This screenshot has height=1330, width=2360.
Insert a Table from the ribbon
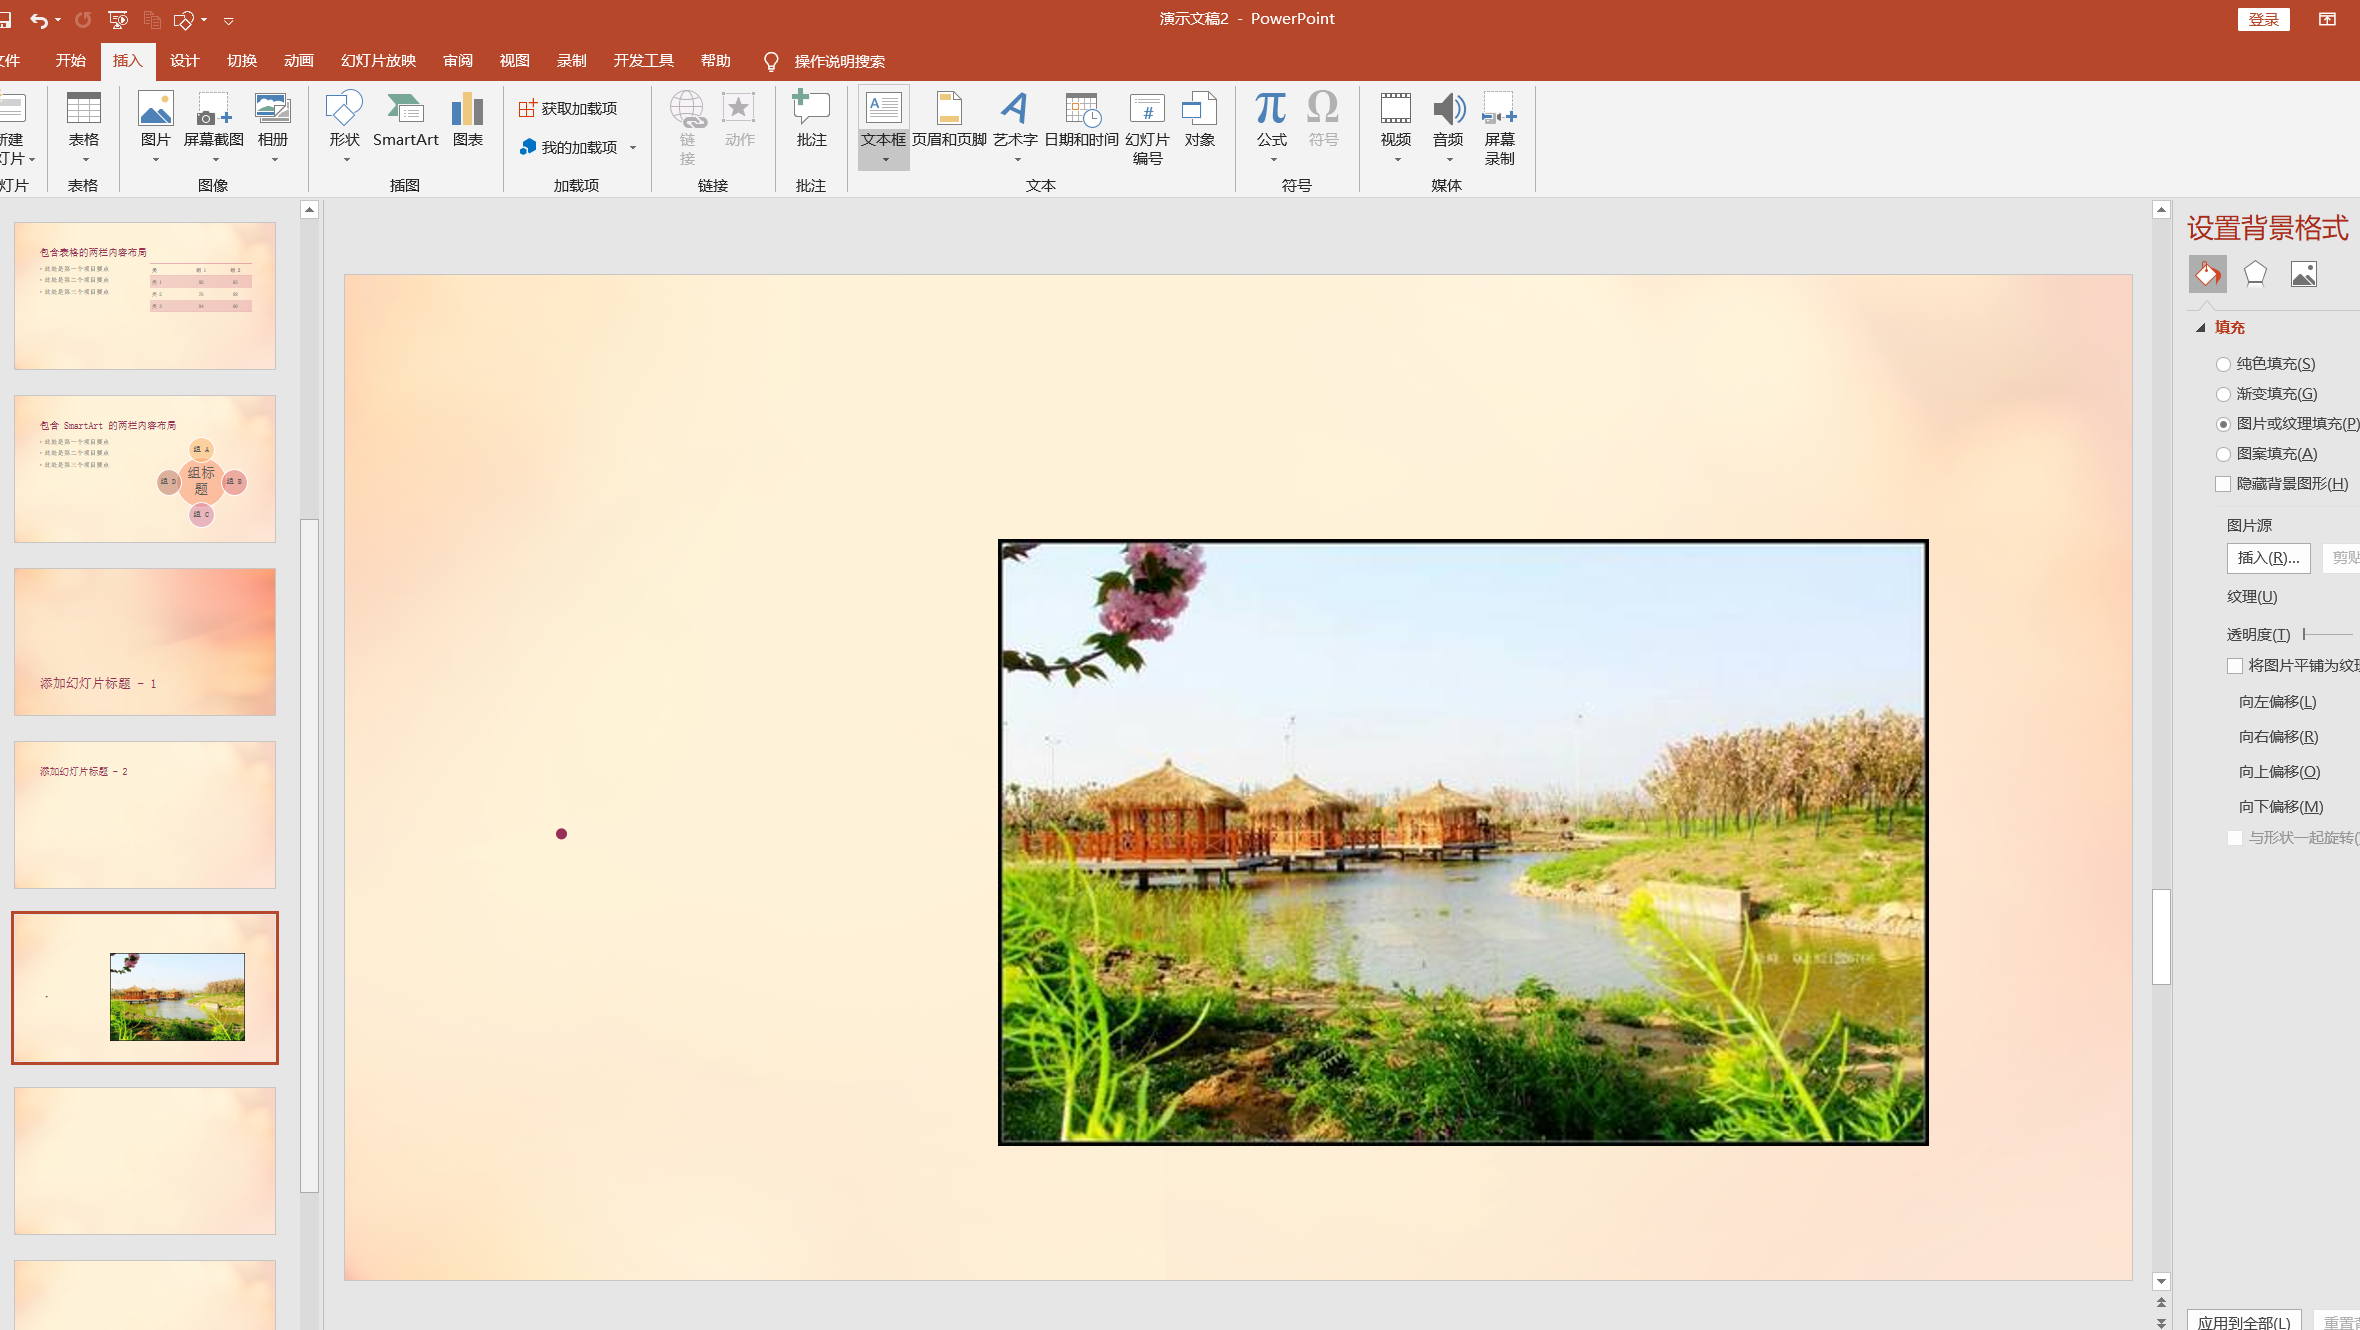84,119
